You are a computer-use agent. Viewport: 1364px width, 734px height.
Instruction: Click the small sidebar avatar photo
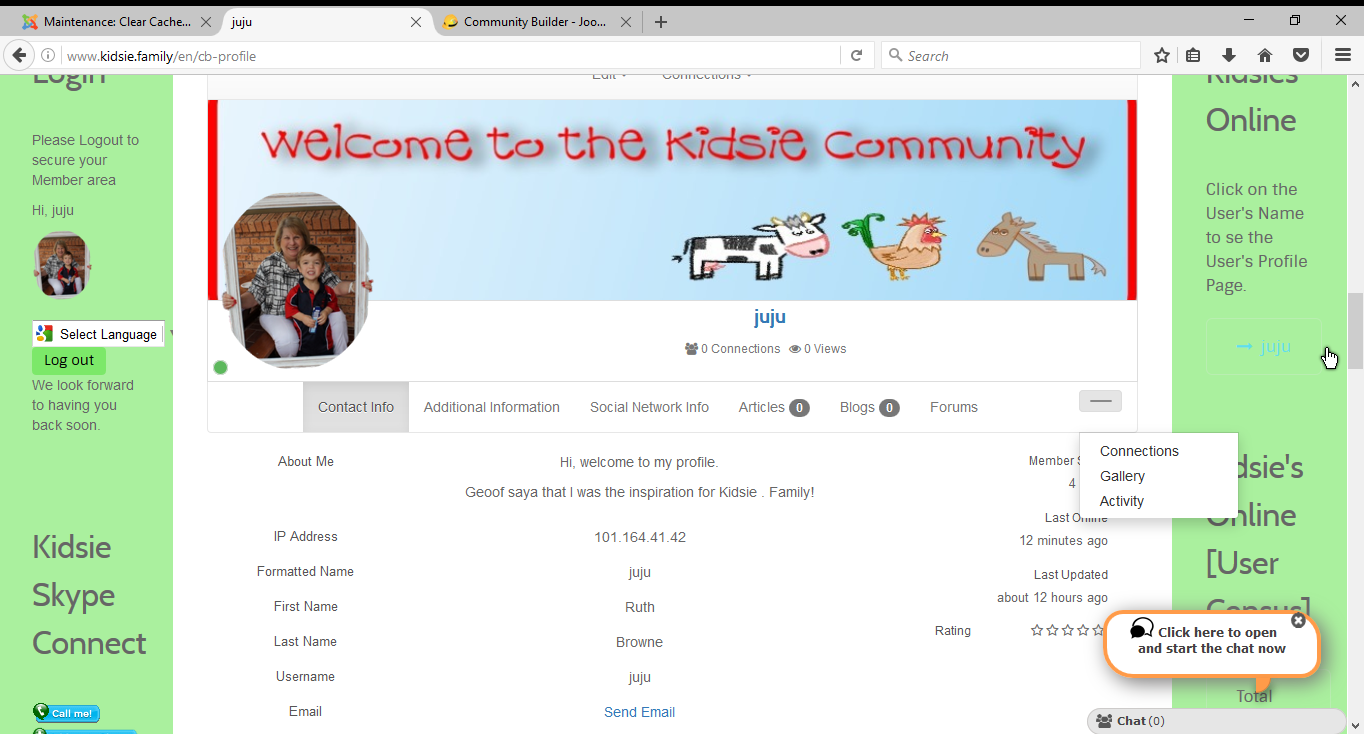(62, 265)
